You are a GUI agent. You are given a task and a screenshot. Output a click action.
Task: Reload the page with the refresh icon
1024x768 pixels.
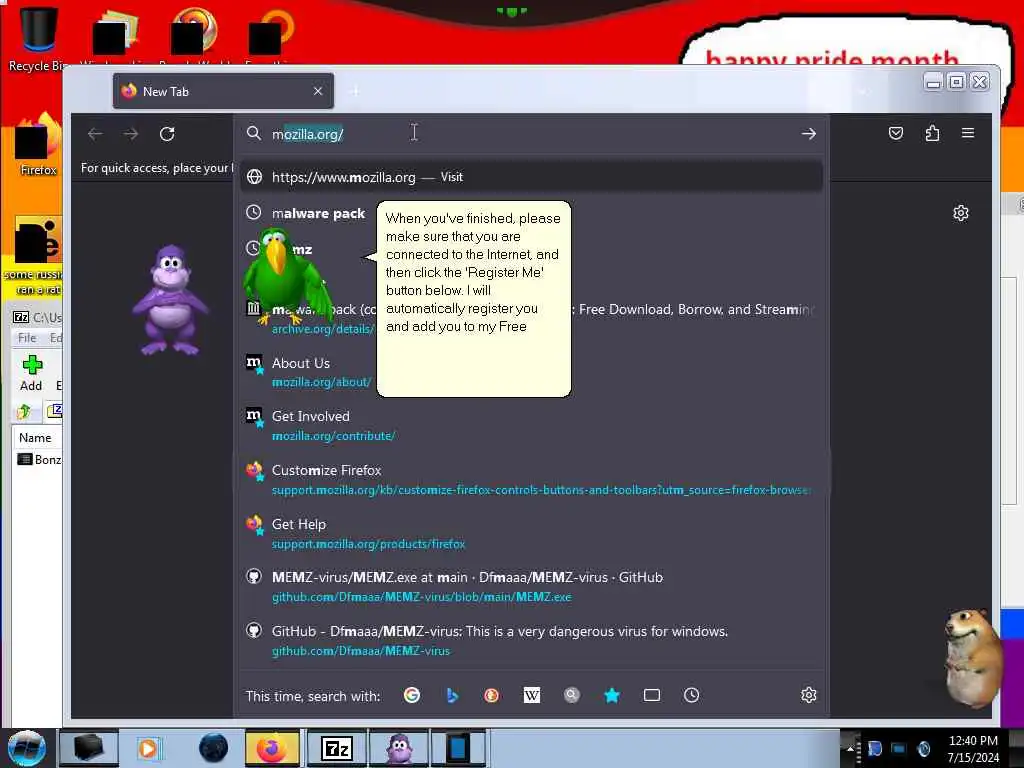(167, 134)
